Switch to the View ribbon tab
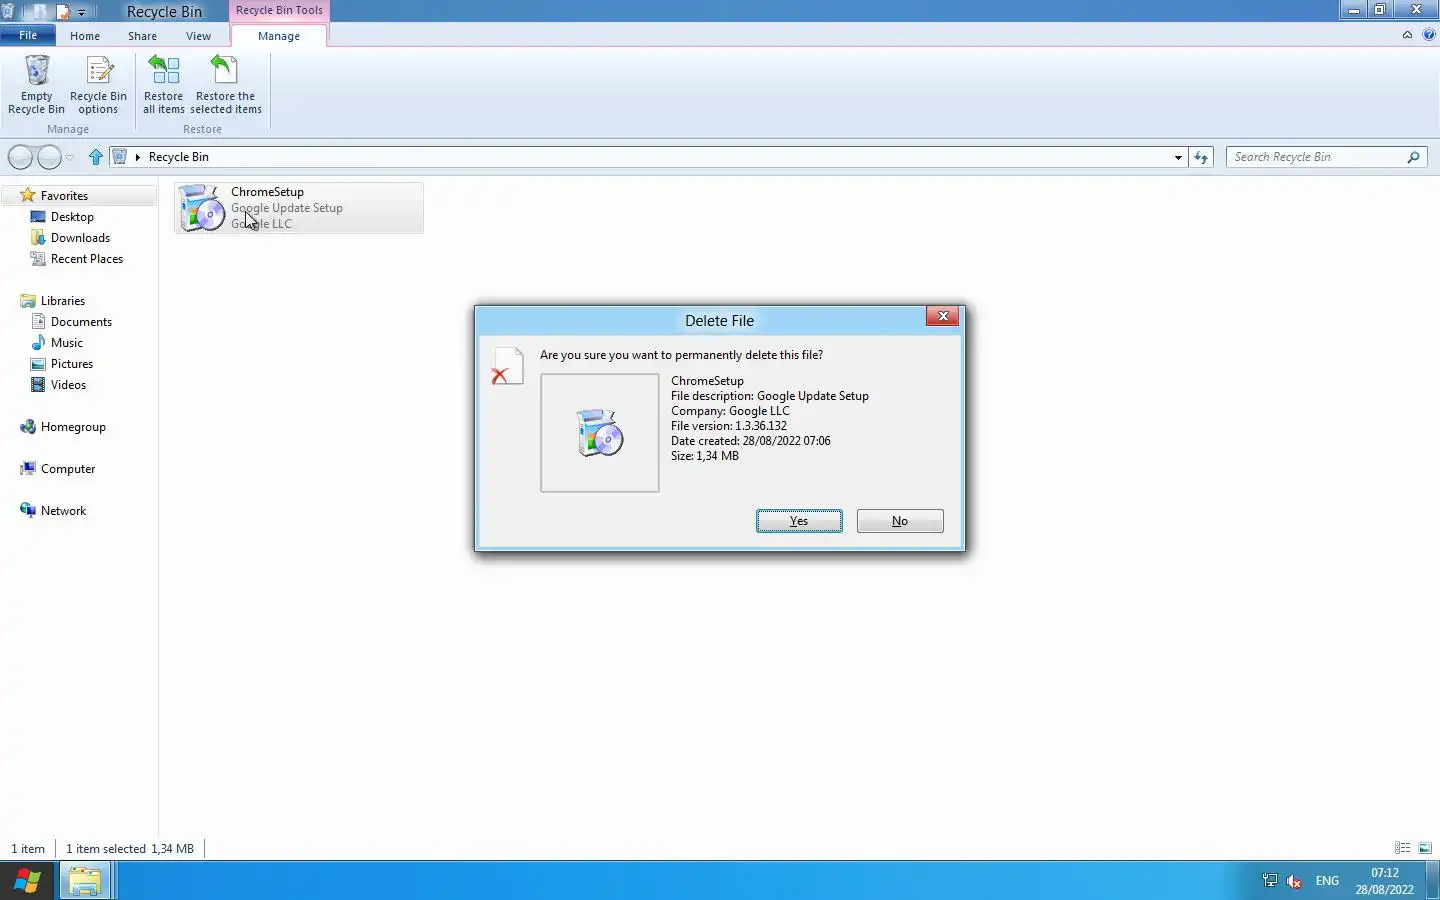 [198, 36]
